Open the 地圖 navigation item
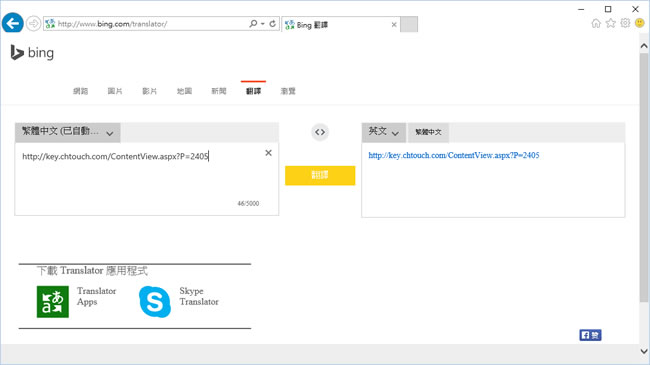 click(x=184, y=91)
